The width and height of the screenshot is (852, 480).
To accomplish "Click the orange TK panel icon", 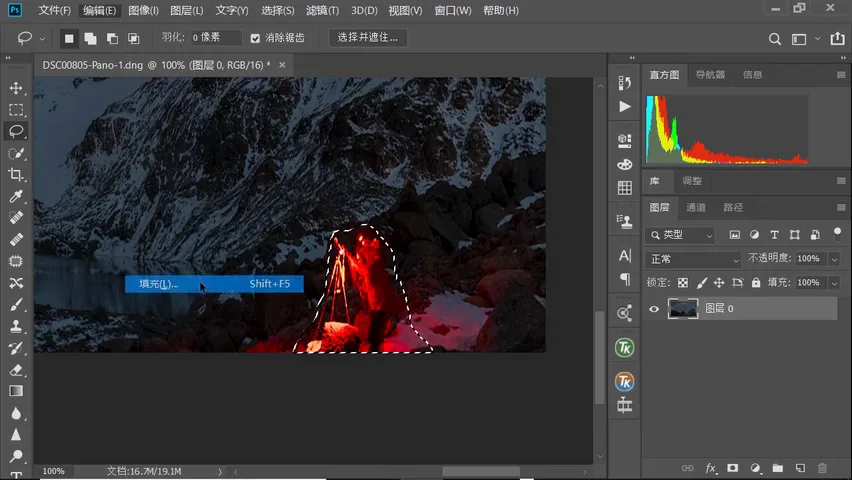I will (624, 382).
